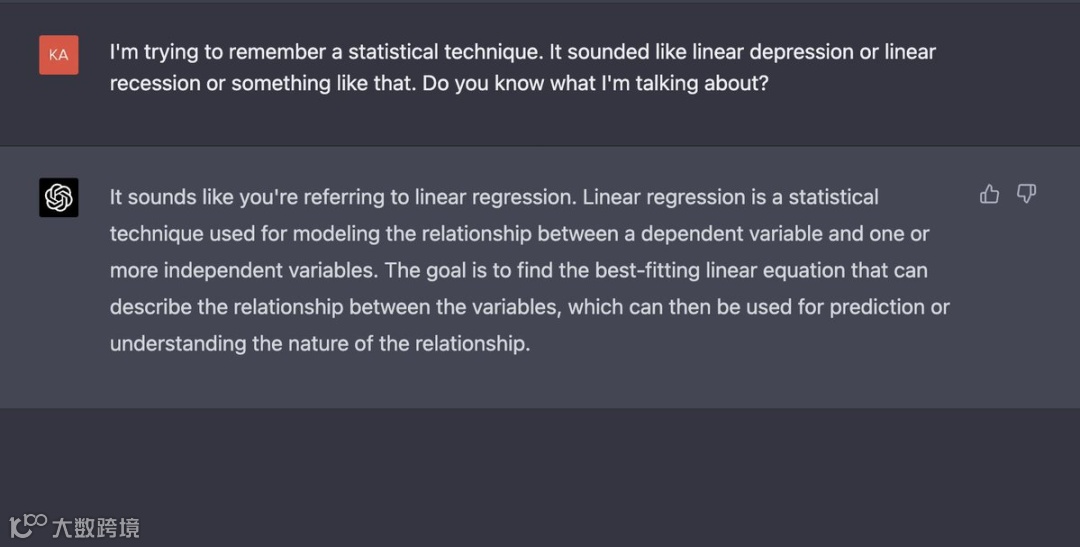Click the phrase "linear depression" in user message
This screenshot has height=547, width=1080.
(x=773, y=51)
